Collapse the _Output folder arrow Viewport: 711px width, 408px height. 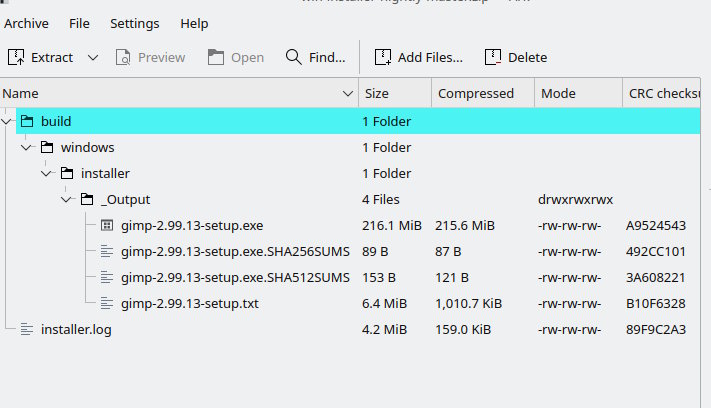click(66, 199)
